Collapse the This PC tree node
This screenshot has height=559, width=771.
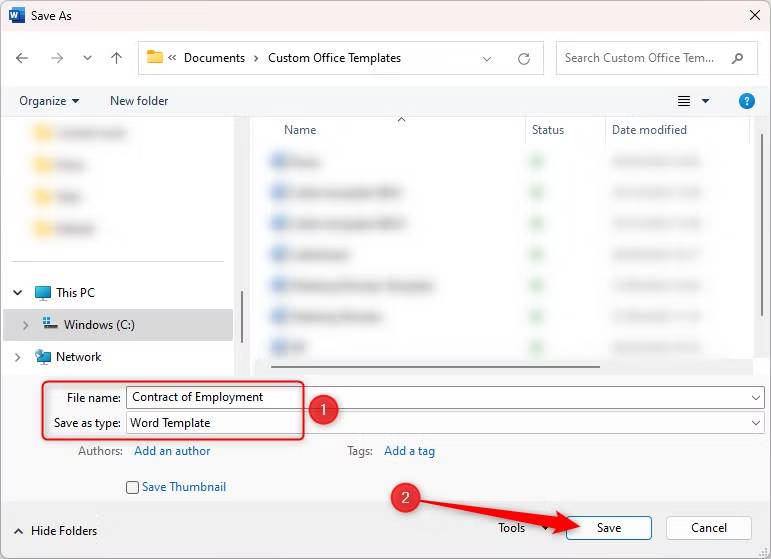tap(18, 293)
